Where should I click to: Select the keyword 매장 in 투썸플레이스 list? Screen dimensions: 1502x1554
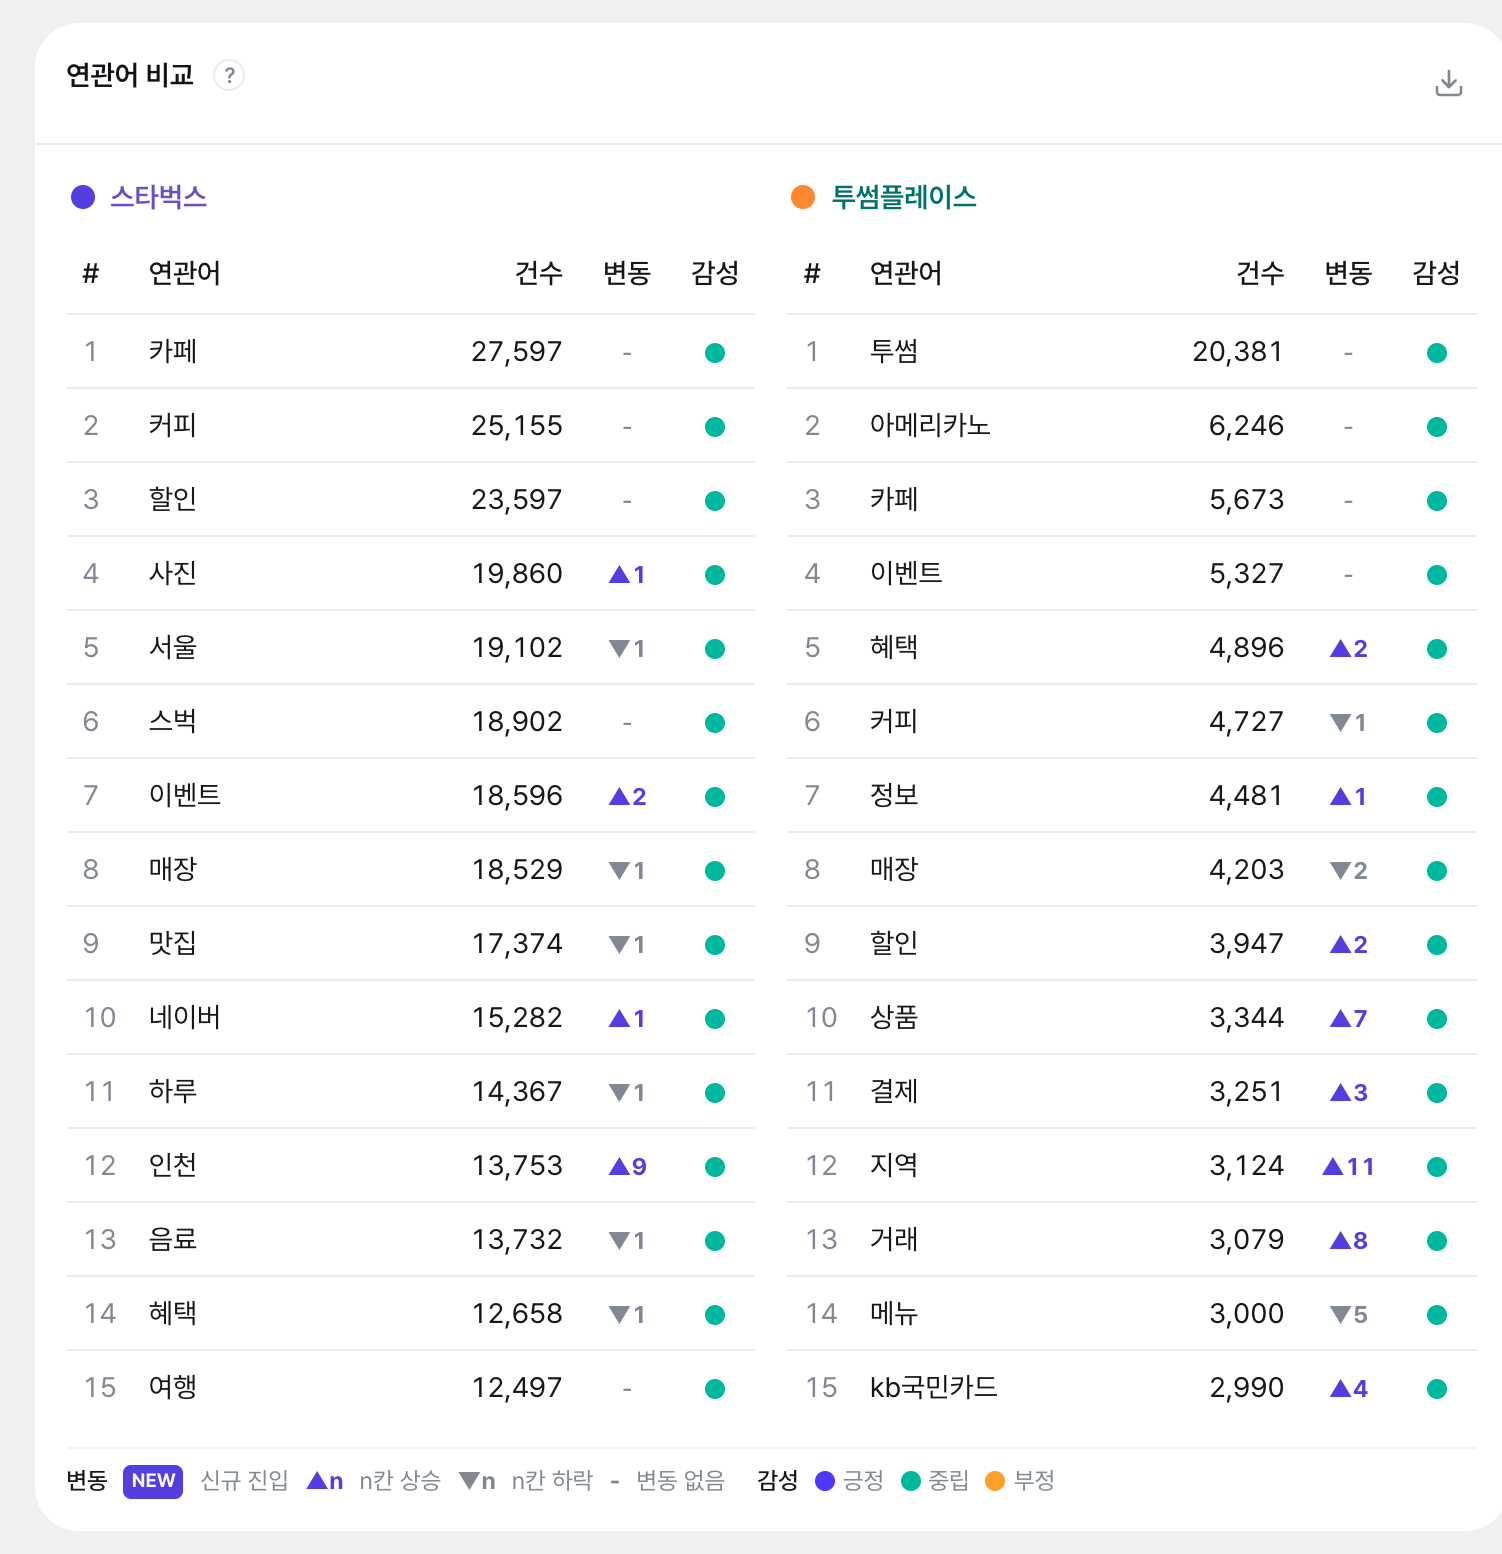tap(894, 869)
